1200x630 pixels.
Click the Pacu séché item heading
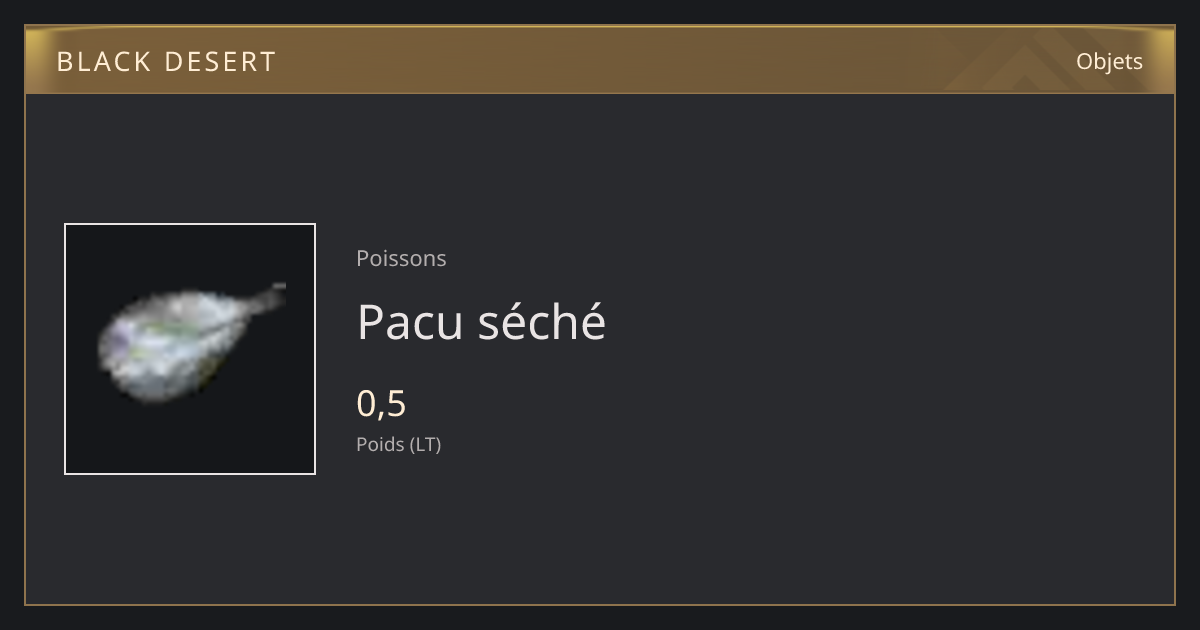pyautogui.click(x=481, y=322)
